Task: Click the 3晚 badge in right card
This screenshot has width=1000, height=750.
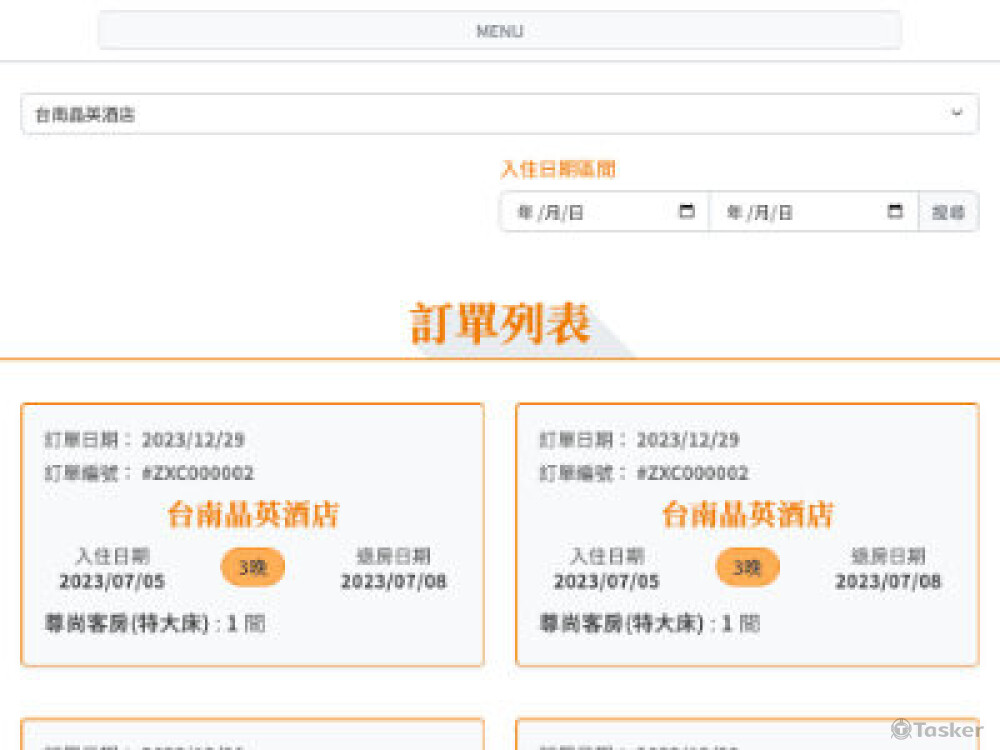Action: click(747, 567)
